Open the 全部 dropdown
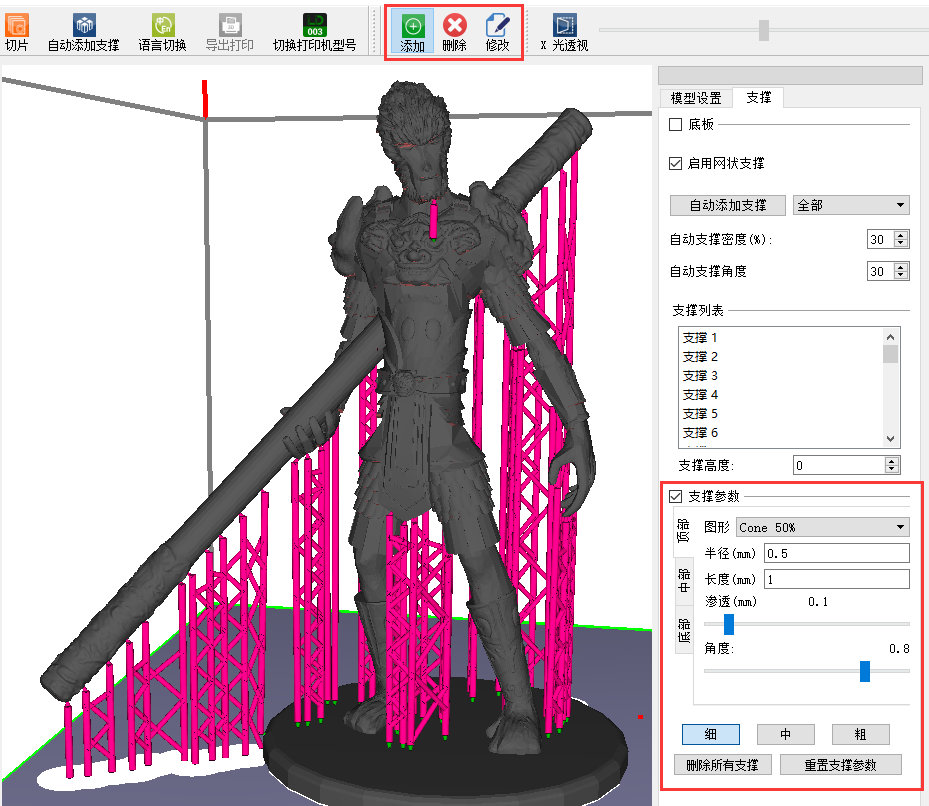This screenshot has width=929, height=806. pyautogui.click(x=851, y=205)
